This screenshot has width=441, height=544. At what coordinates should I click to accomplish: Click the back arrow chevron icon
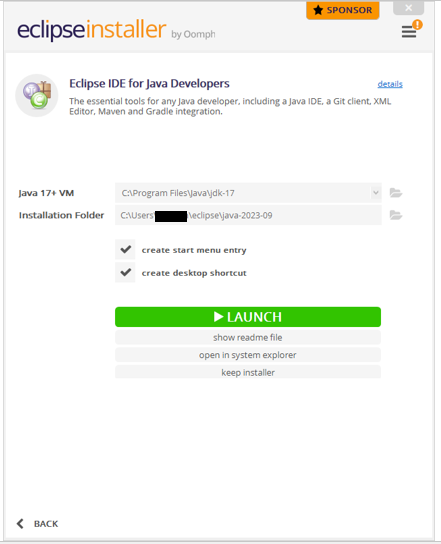coord(20,524)
